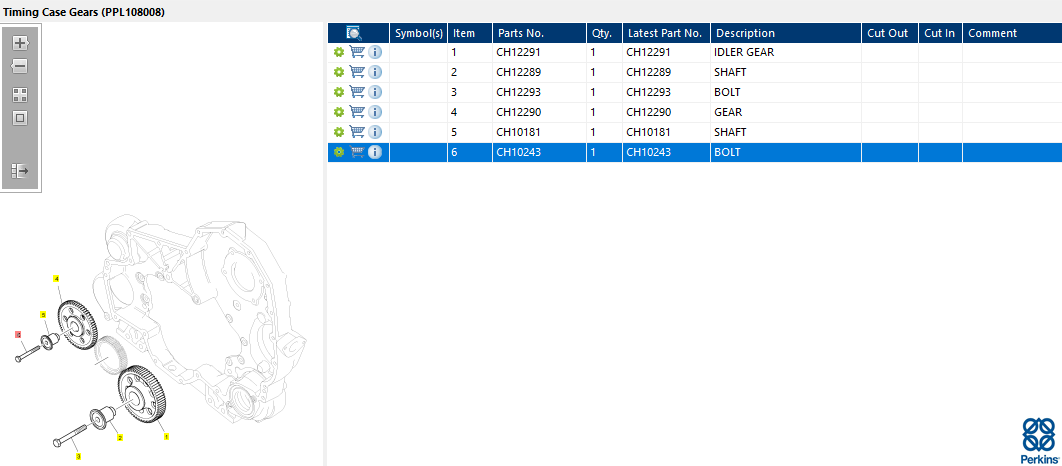Open info for CH12293 BOLT

click(x=375, y=92)
